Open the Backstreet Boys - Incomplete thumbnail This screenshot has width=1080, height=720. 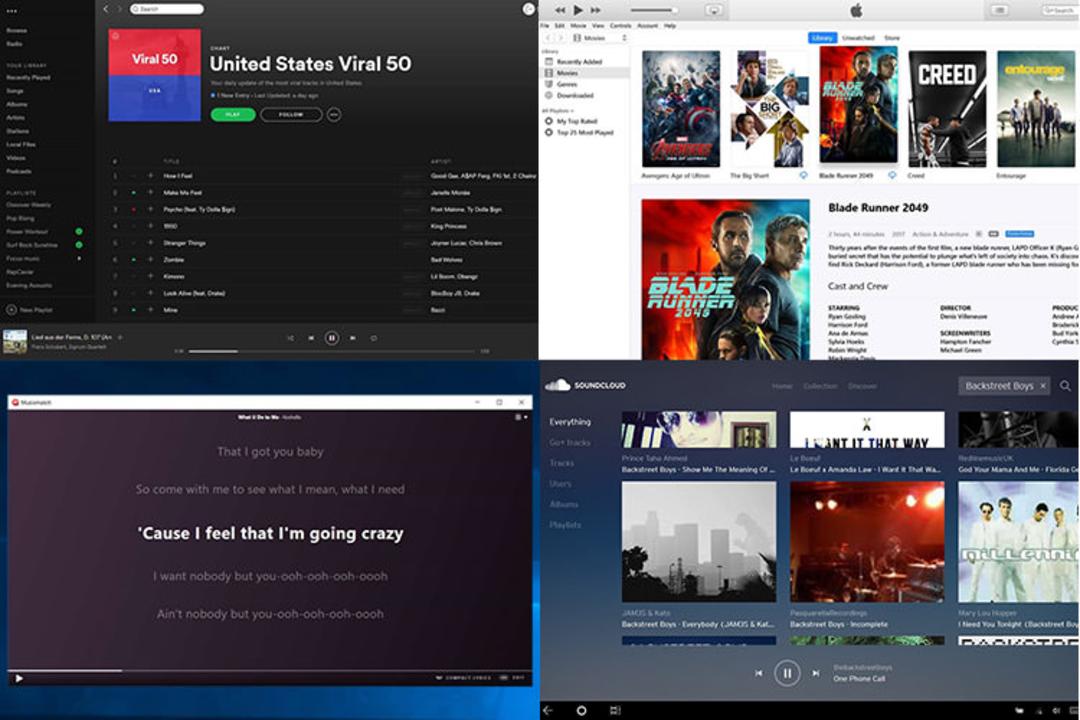click(x=867, y=542)
